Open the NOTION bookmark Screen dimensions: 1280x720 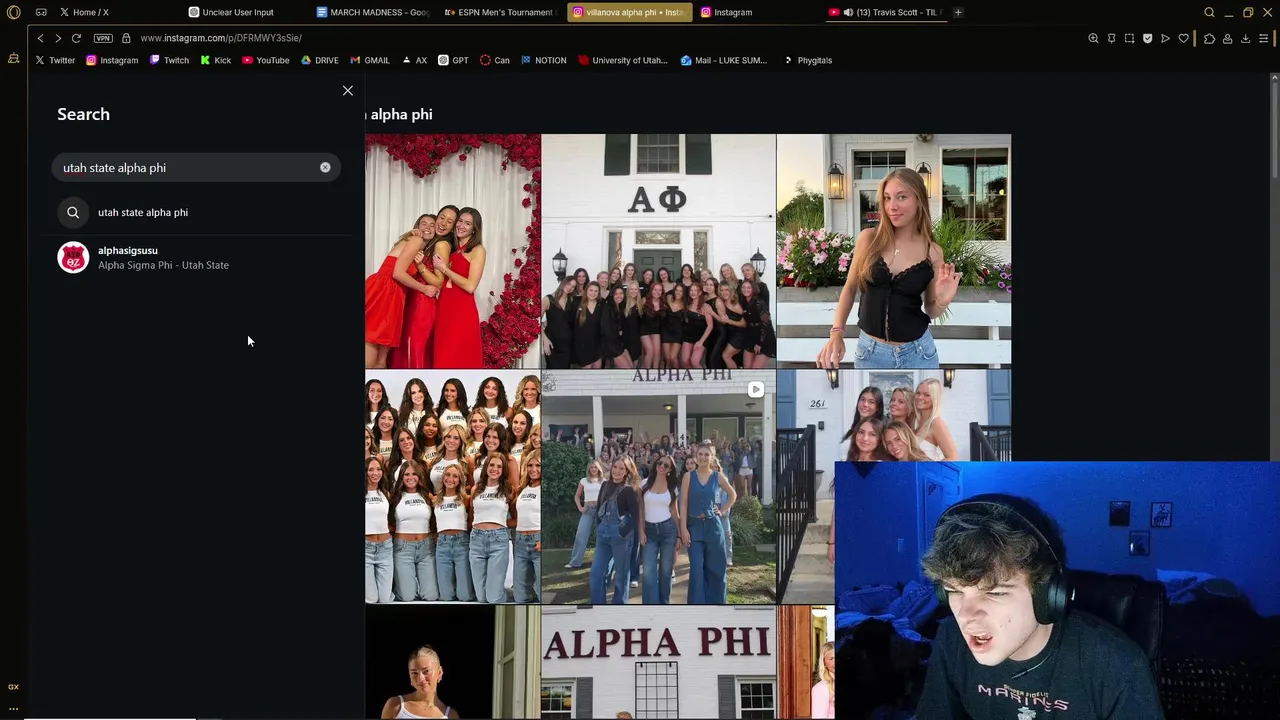point(543,60)
